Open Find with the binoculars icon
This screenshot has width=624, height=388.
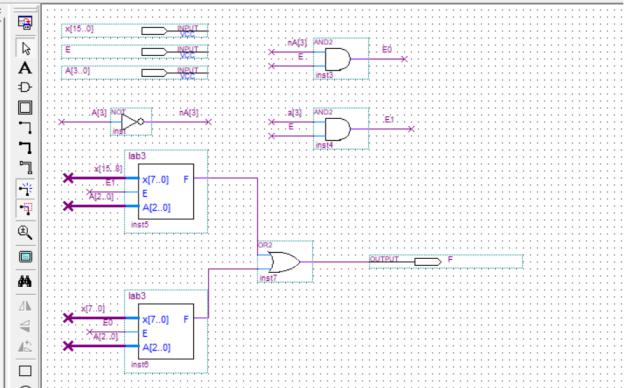[25, 282]
